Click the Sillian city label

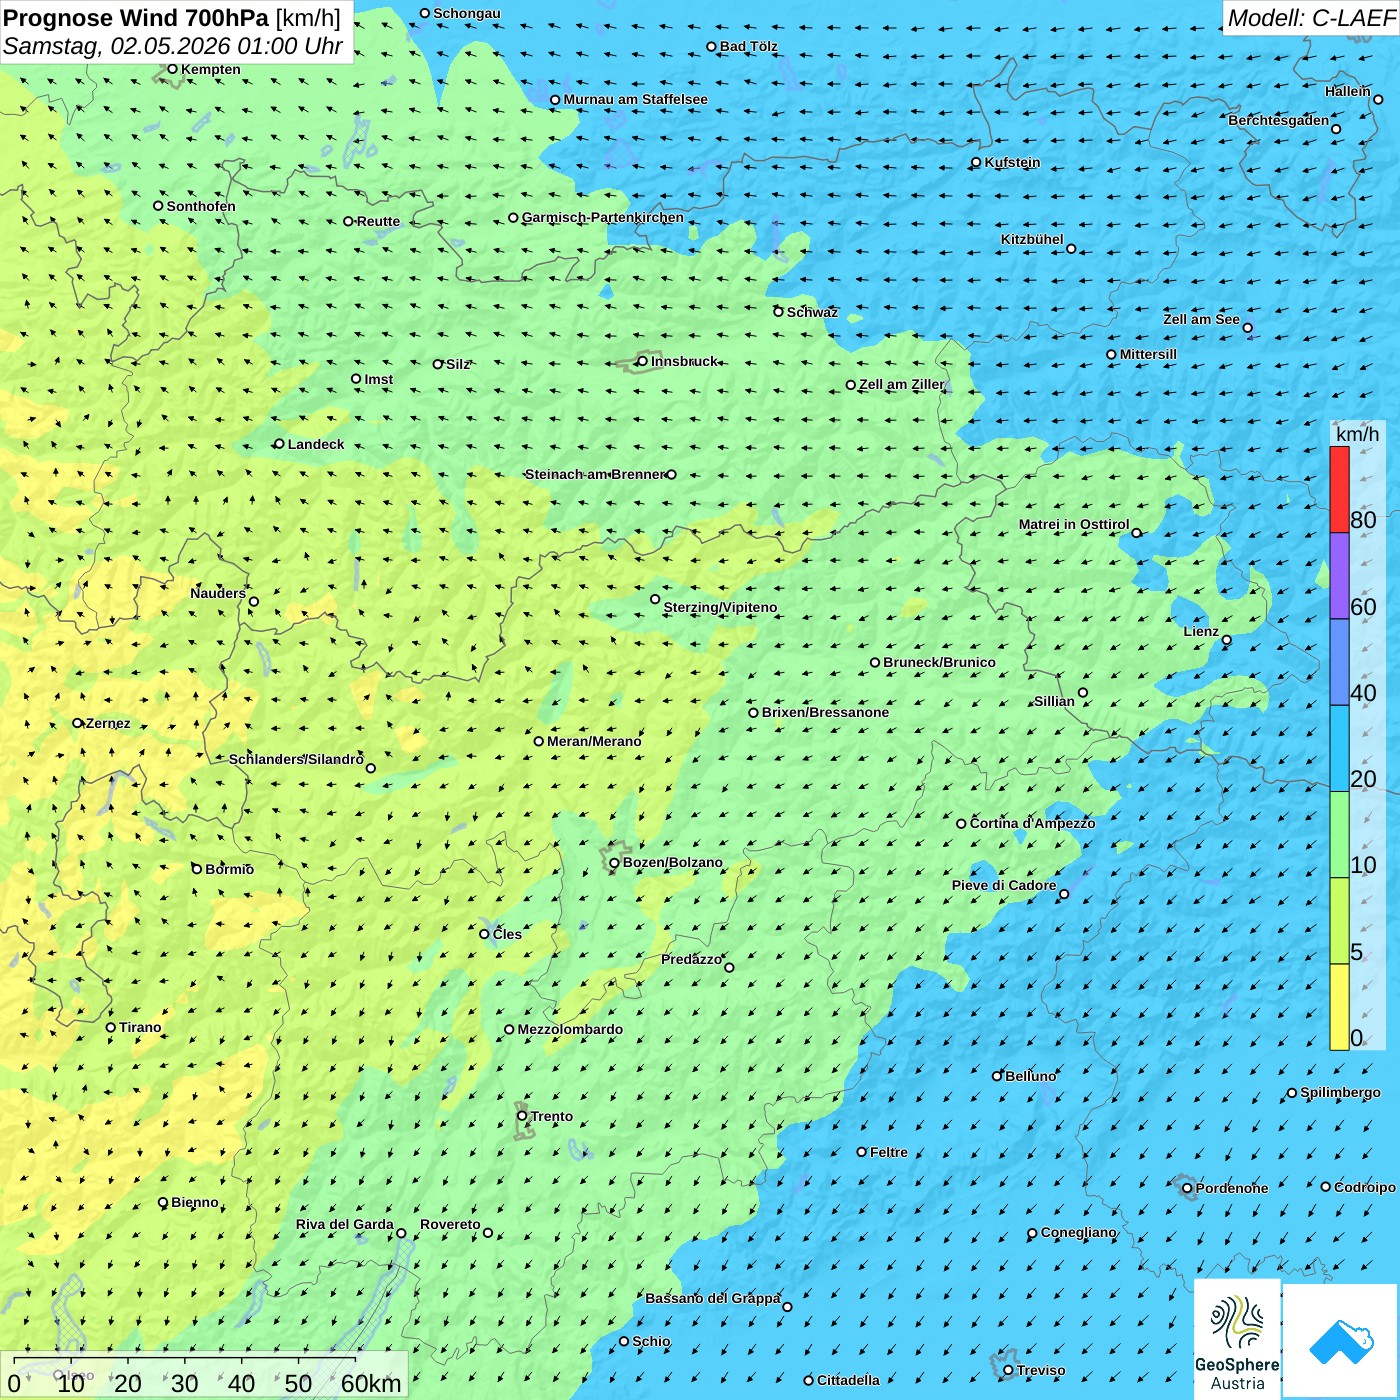(x=1054, y=701)
